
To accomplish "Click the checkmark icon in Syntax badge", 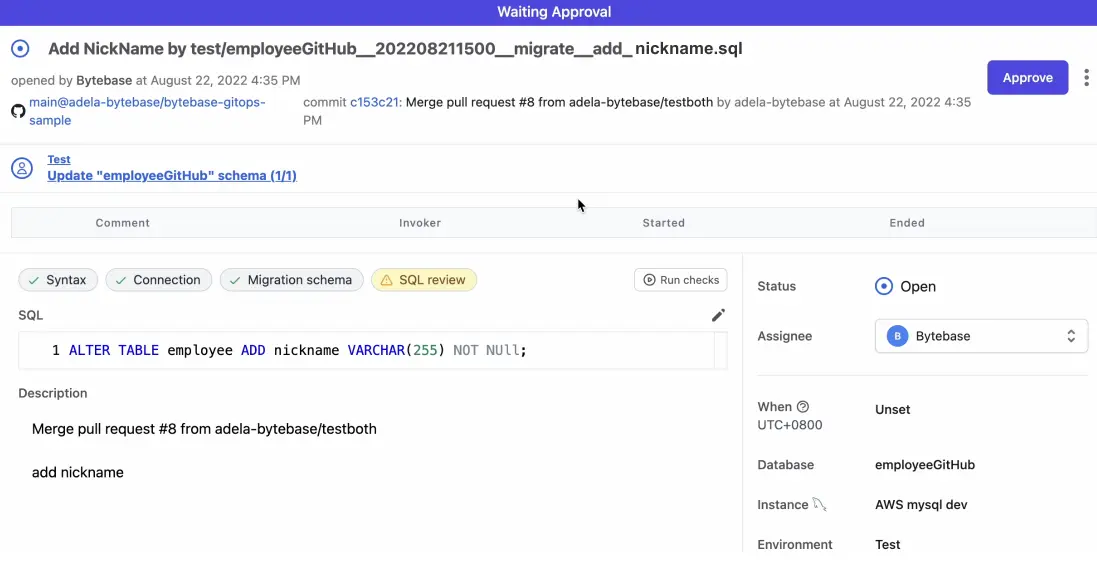I will click(x=34, y=281).
